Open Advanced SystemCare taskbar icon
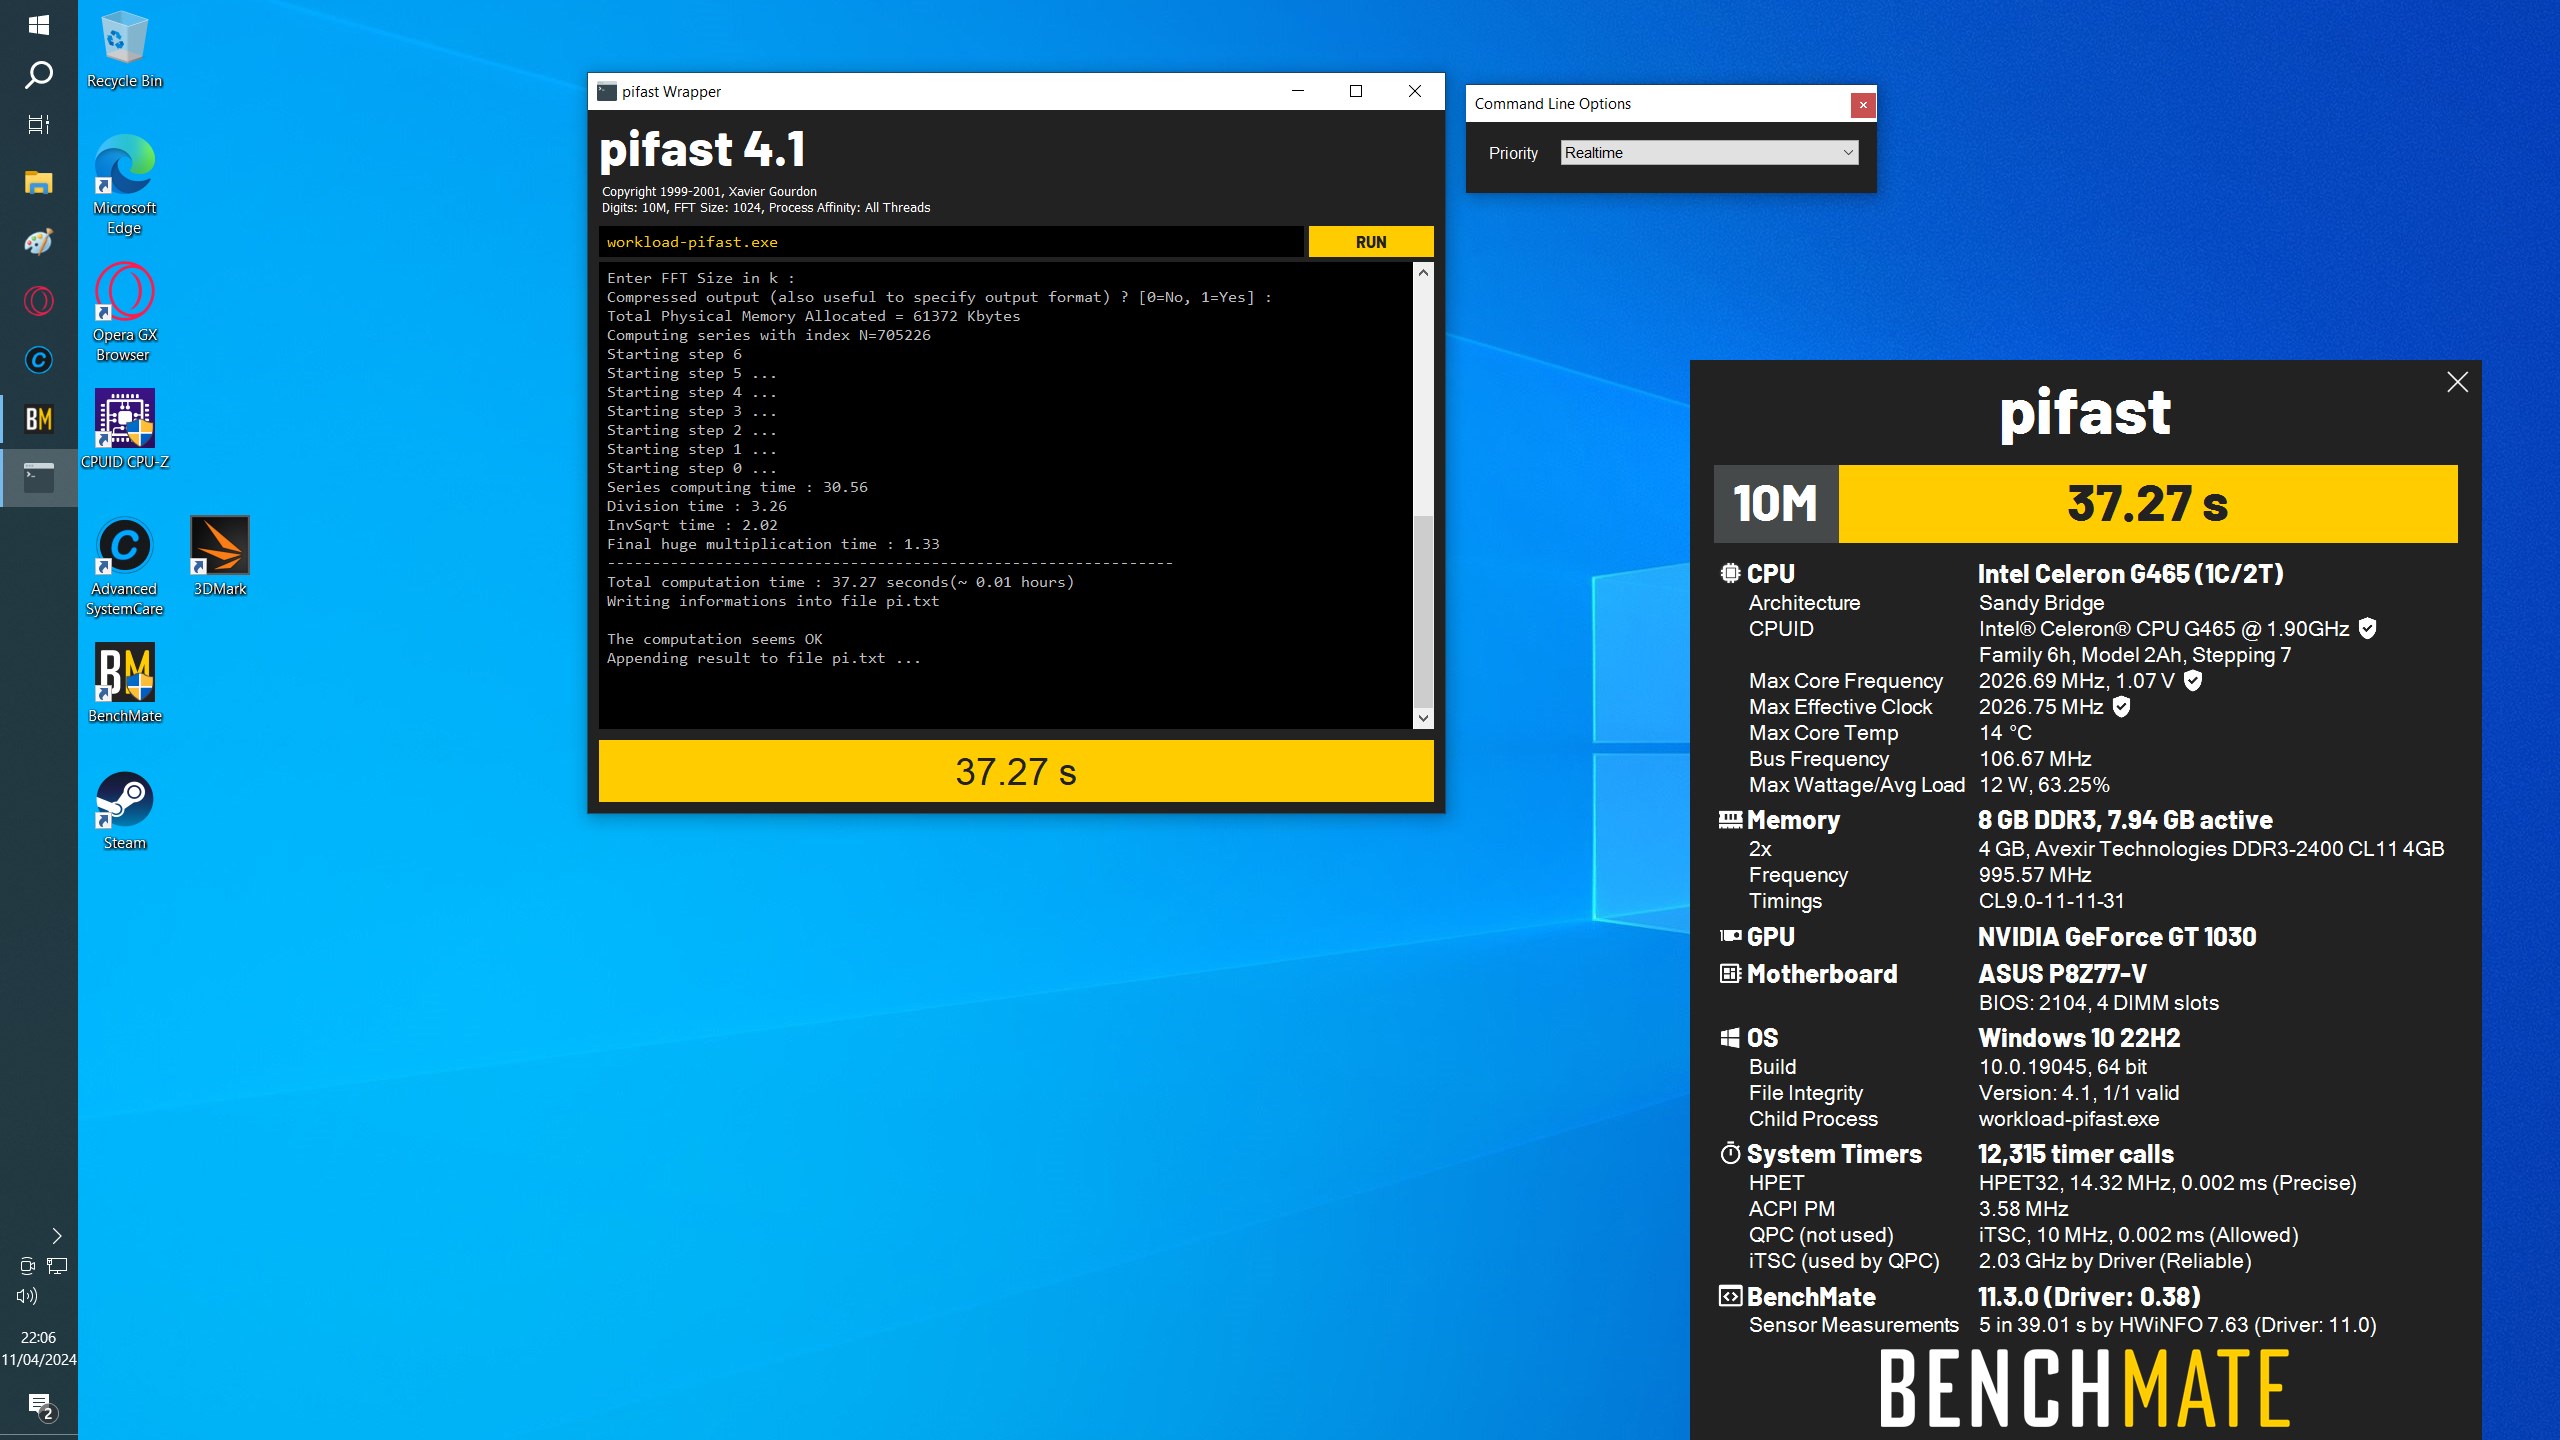Viewport: 2560px width, 1440px height. (39, 359)
